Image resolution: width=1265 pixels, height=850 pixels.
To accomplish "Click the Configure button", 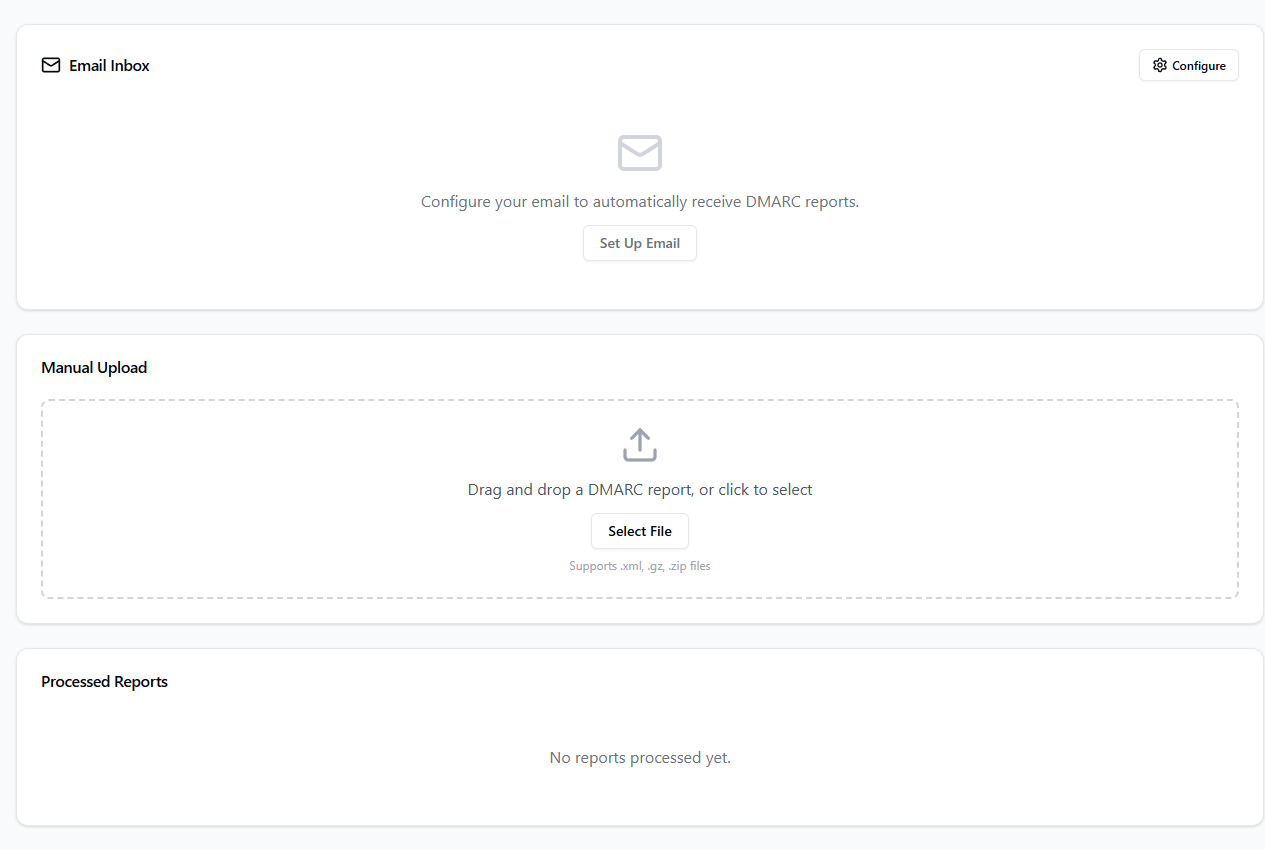I will coord(1188,65).
